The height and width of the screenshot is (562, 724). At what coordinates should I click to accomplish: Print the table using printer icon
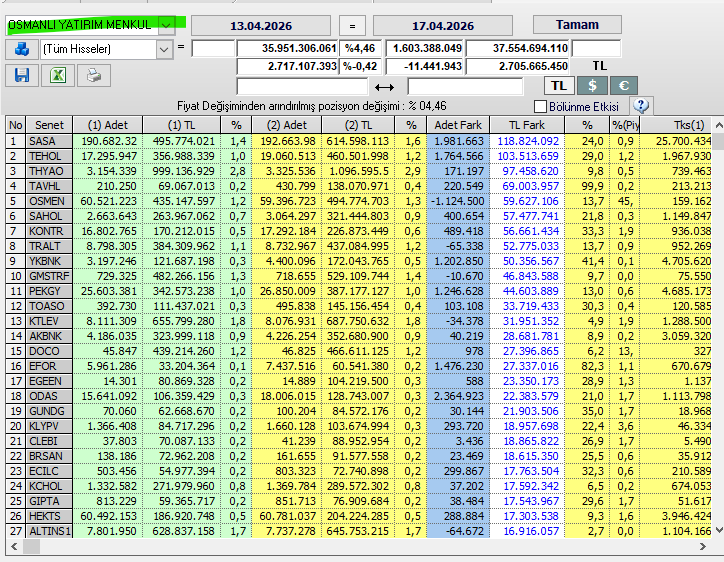(94, 75)
